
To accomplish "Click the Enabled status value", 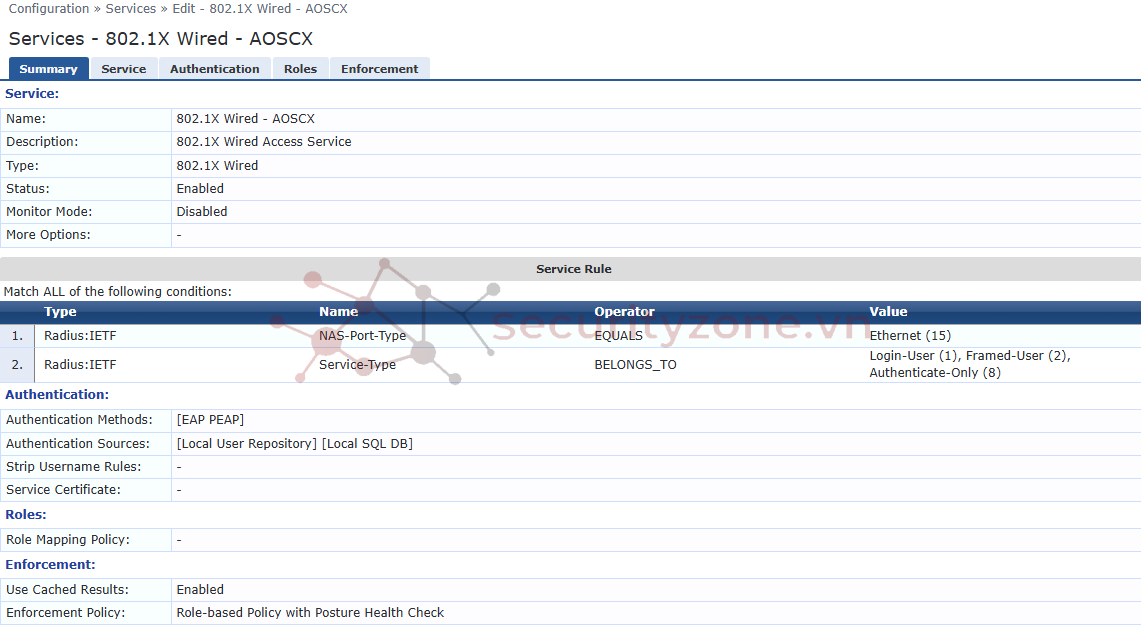I will coord(199,188).
